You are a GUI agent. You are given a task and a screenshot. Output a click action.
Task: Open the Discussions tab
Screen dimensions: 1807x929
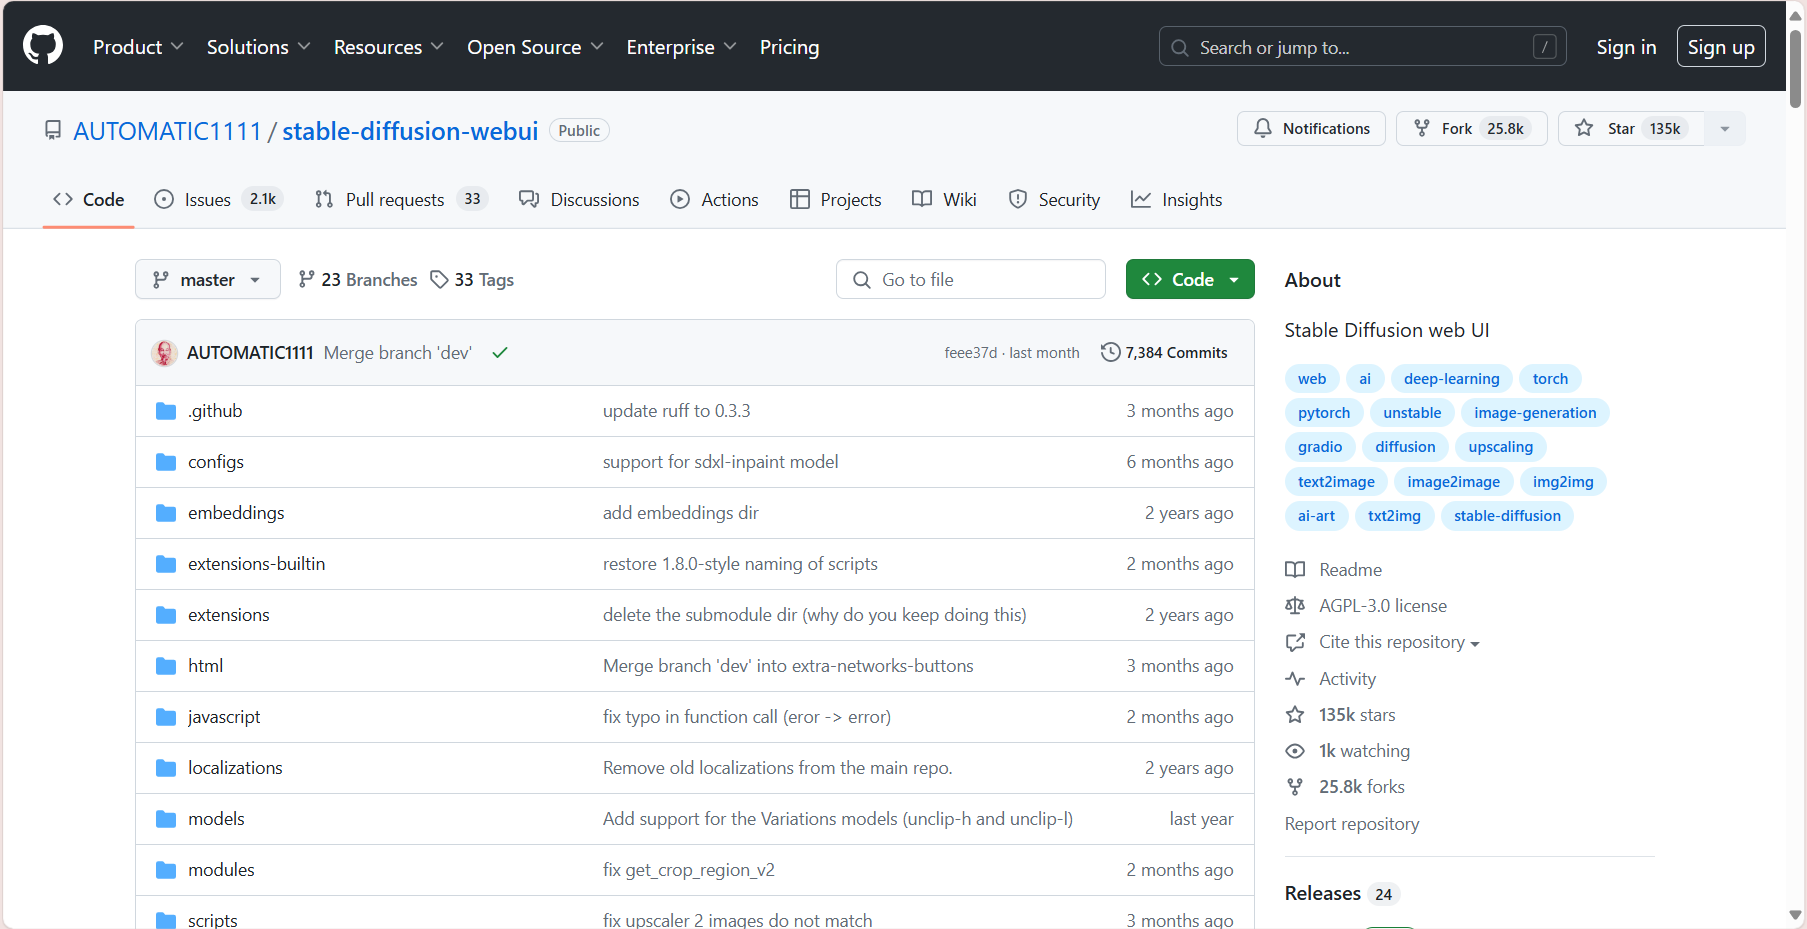point(579,200)
